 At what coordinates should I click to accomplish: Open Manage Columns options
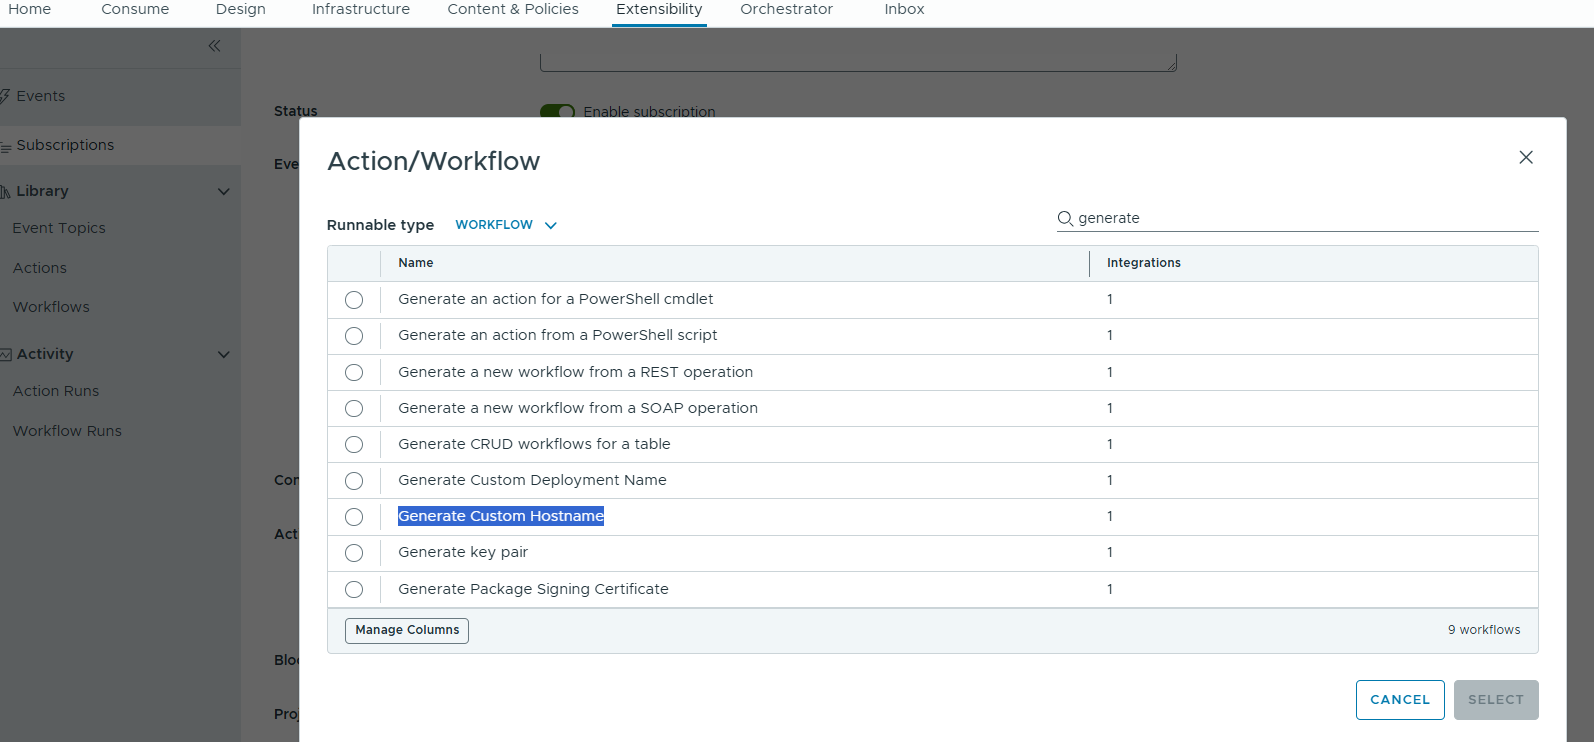pos(407,630)
